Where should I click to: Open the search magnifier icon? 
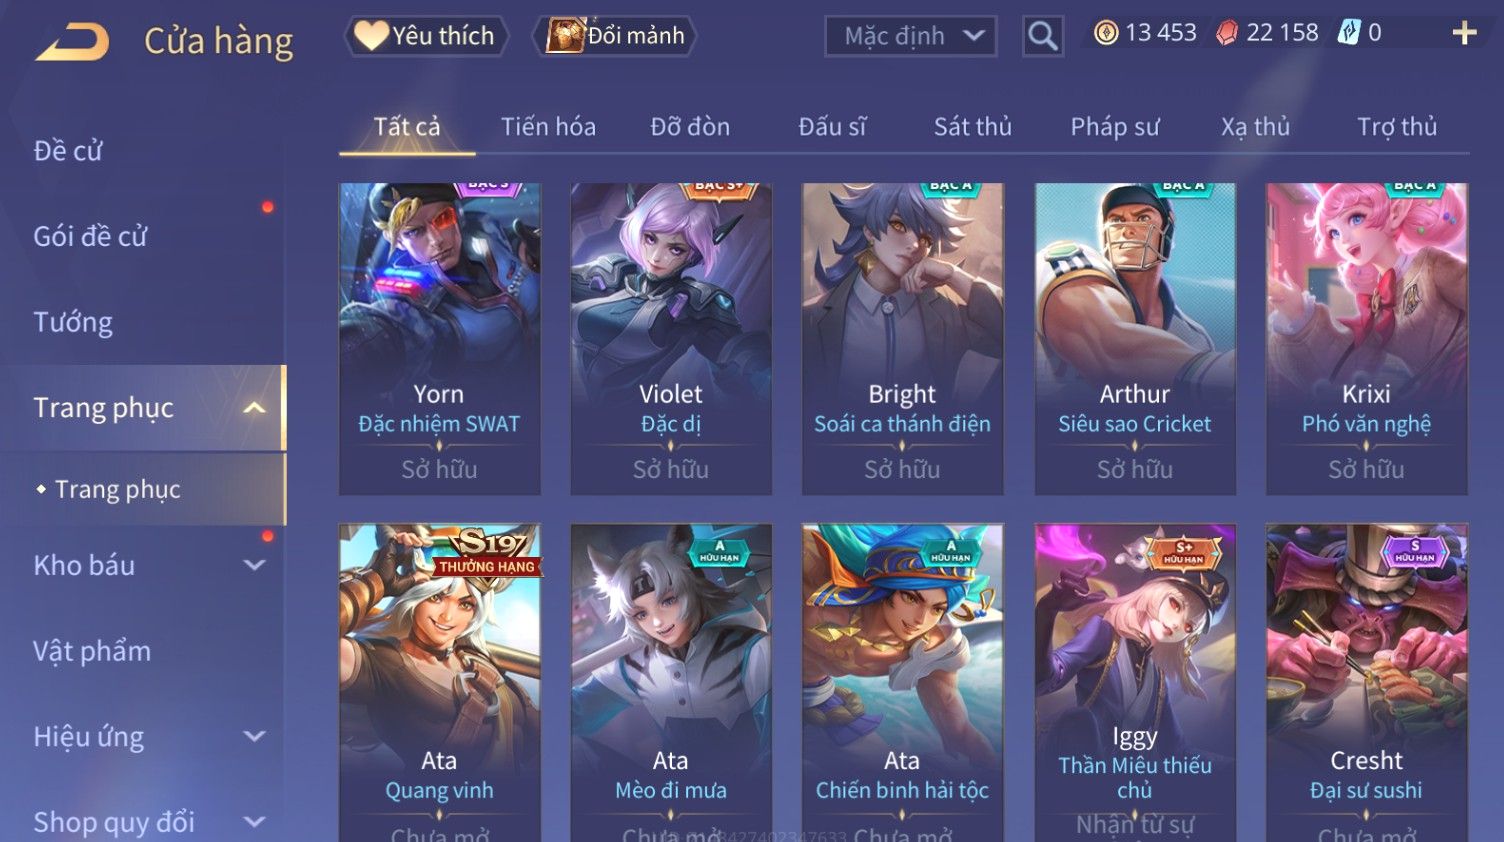pos(1042,36)
